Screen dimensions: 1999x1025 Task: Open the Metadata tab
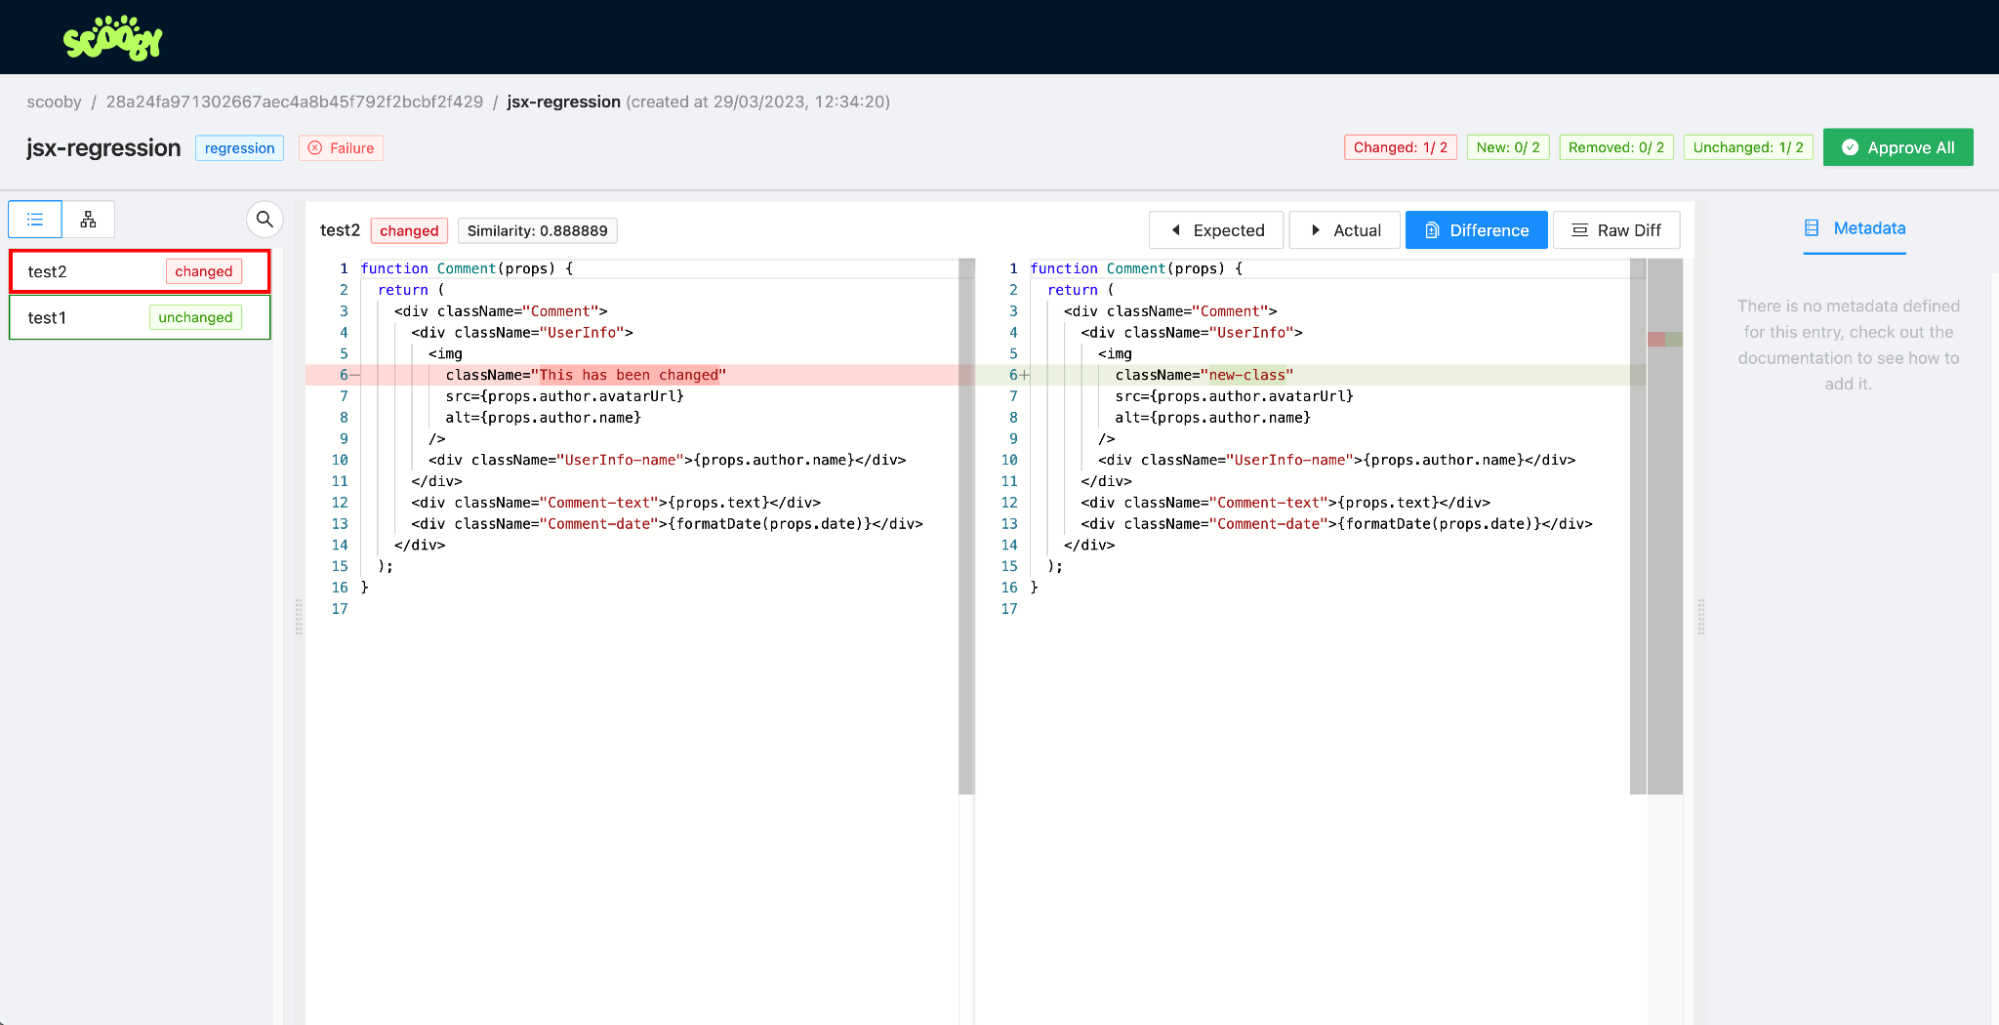pos(1868,228)
